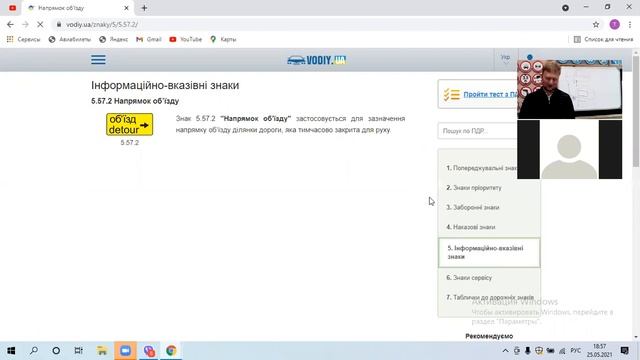Image resolution: width=640 pixels, height=360 pixels.
Task: Click the Пошук по ПДР search field
Action: tap(478, 131)
